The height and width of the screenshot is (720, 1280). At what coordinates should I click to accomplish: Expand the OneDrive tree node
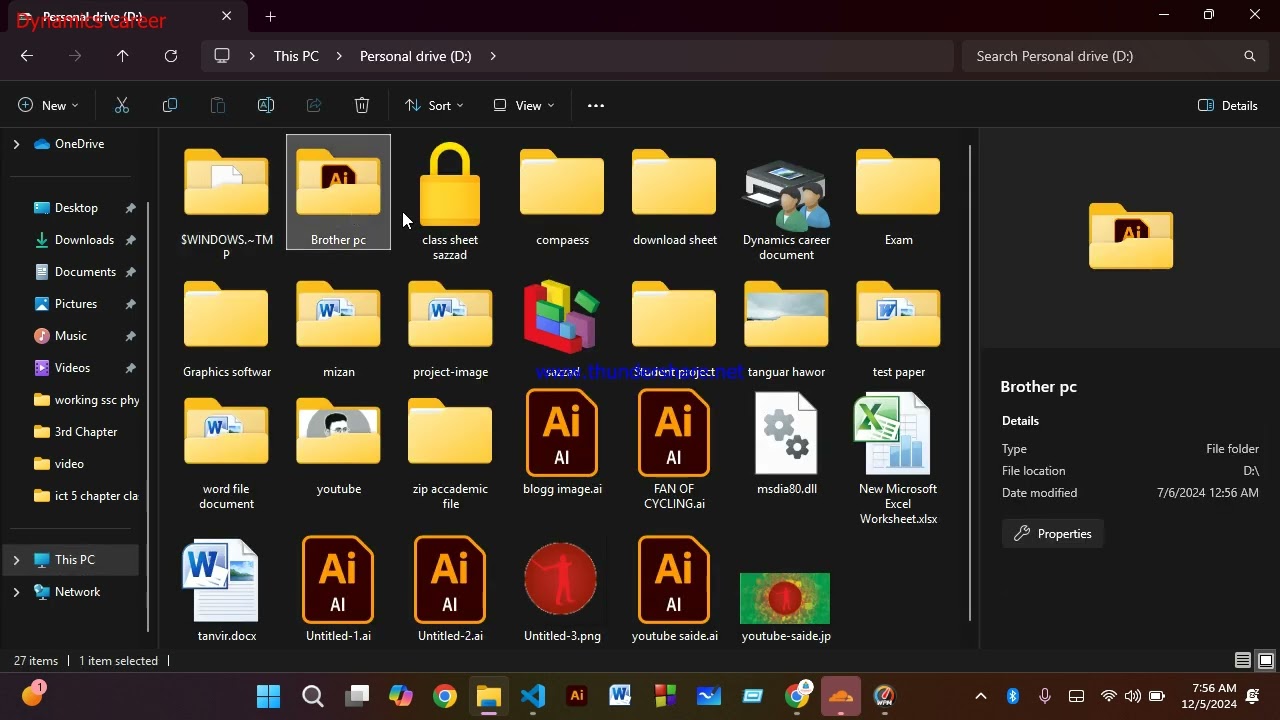tap(16, 144)
